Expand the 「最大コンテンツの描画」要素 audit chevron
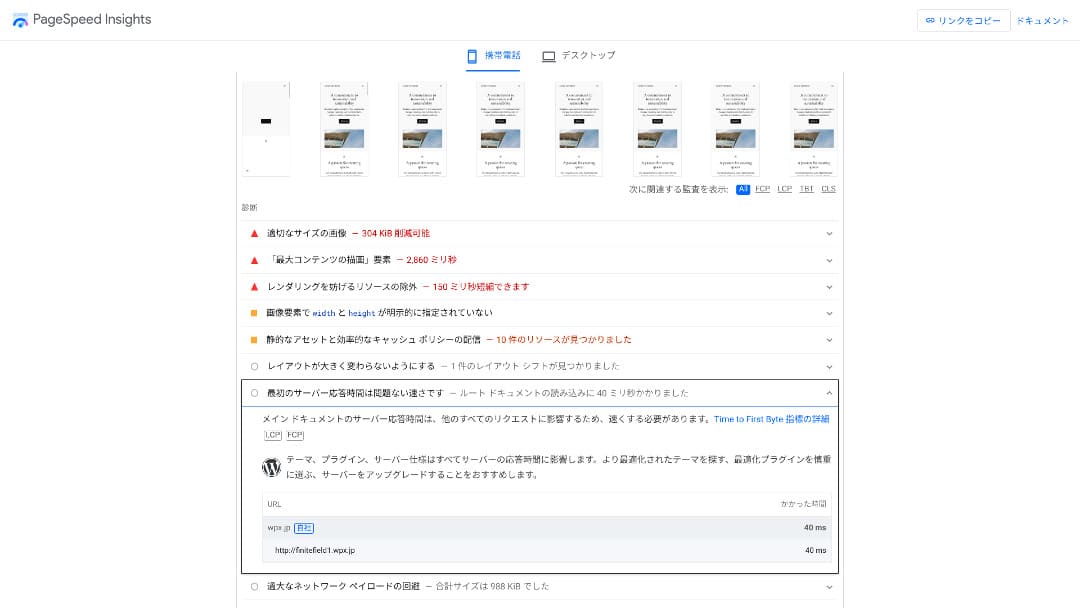The height and width of the screenshot is (608, 1080). tap(829, 260)
